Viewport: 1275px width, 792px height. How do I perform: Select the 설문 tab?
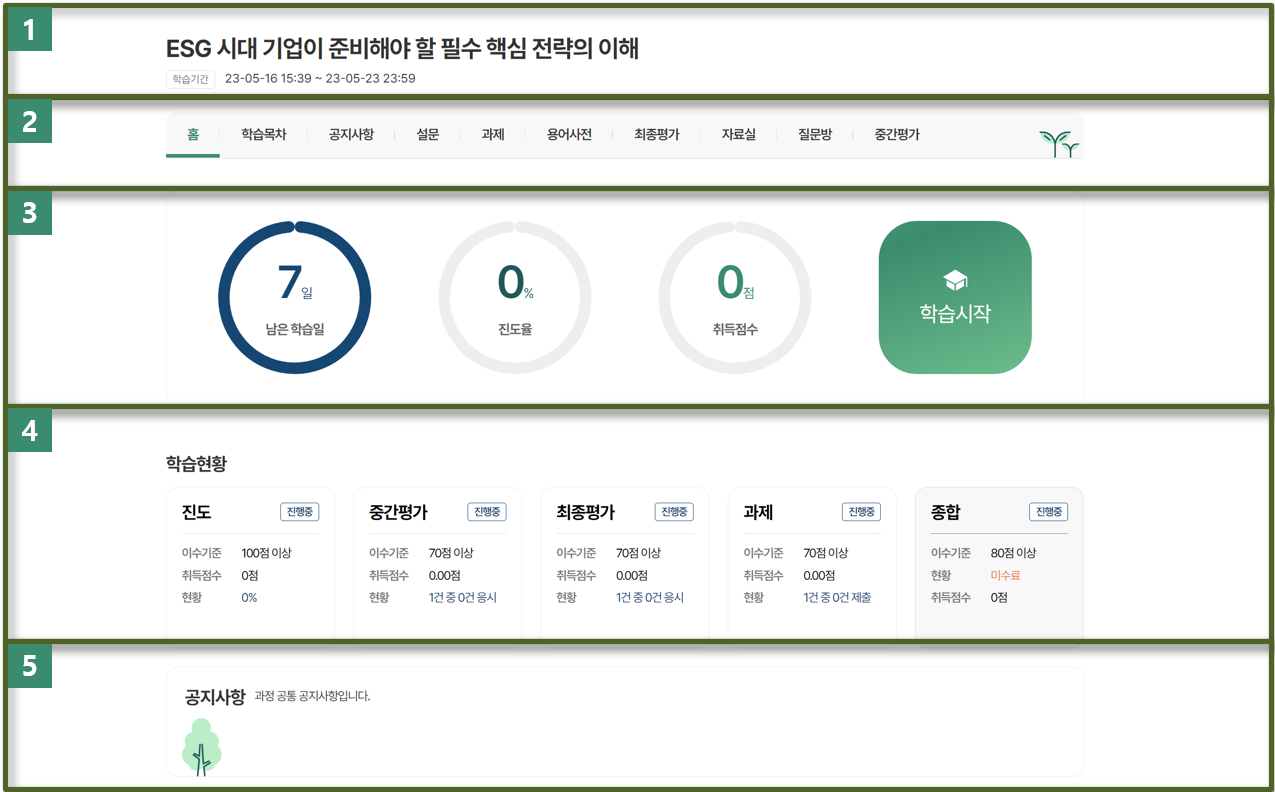[427, 134]
